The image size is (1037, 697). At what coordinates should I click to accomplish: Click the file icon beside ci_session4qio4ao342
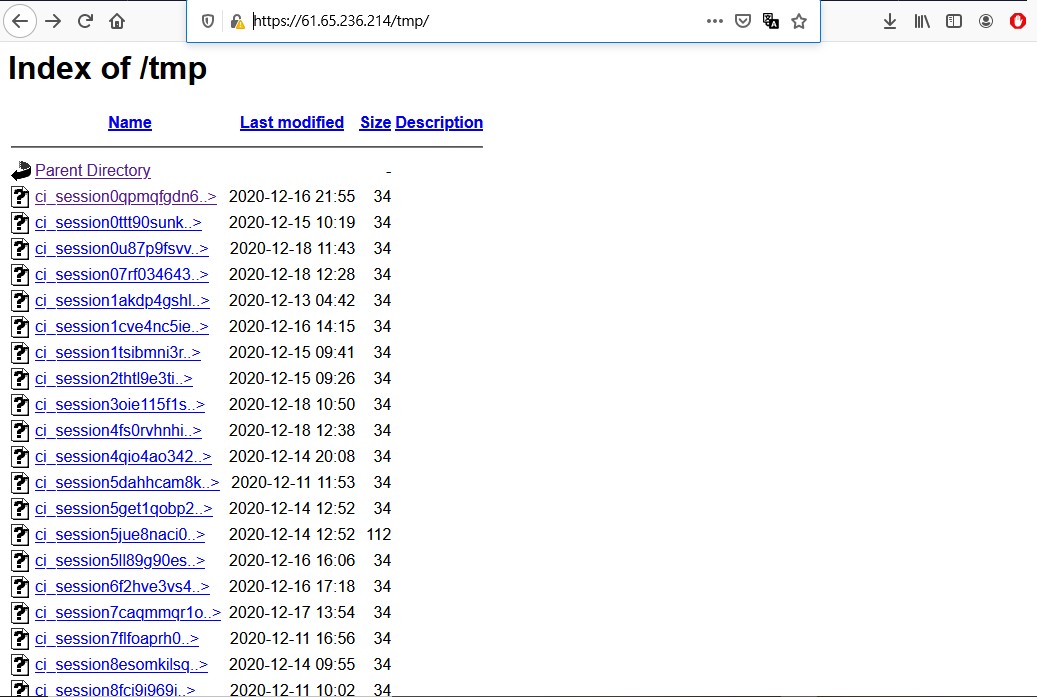21,456
